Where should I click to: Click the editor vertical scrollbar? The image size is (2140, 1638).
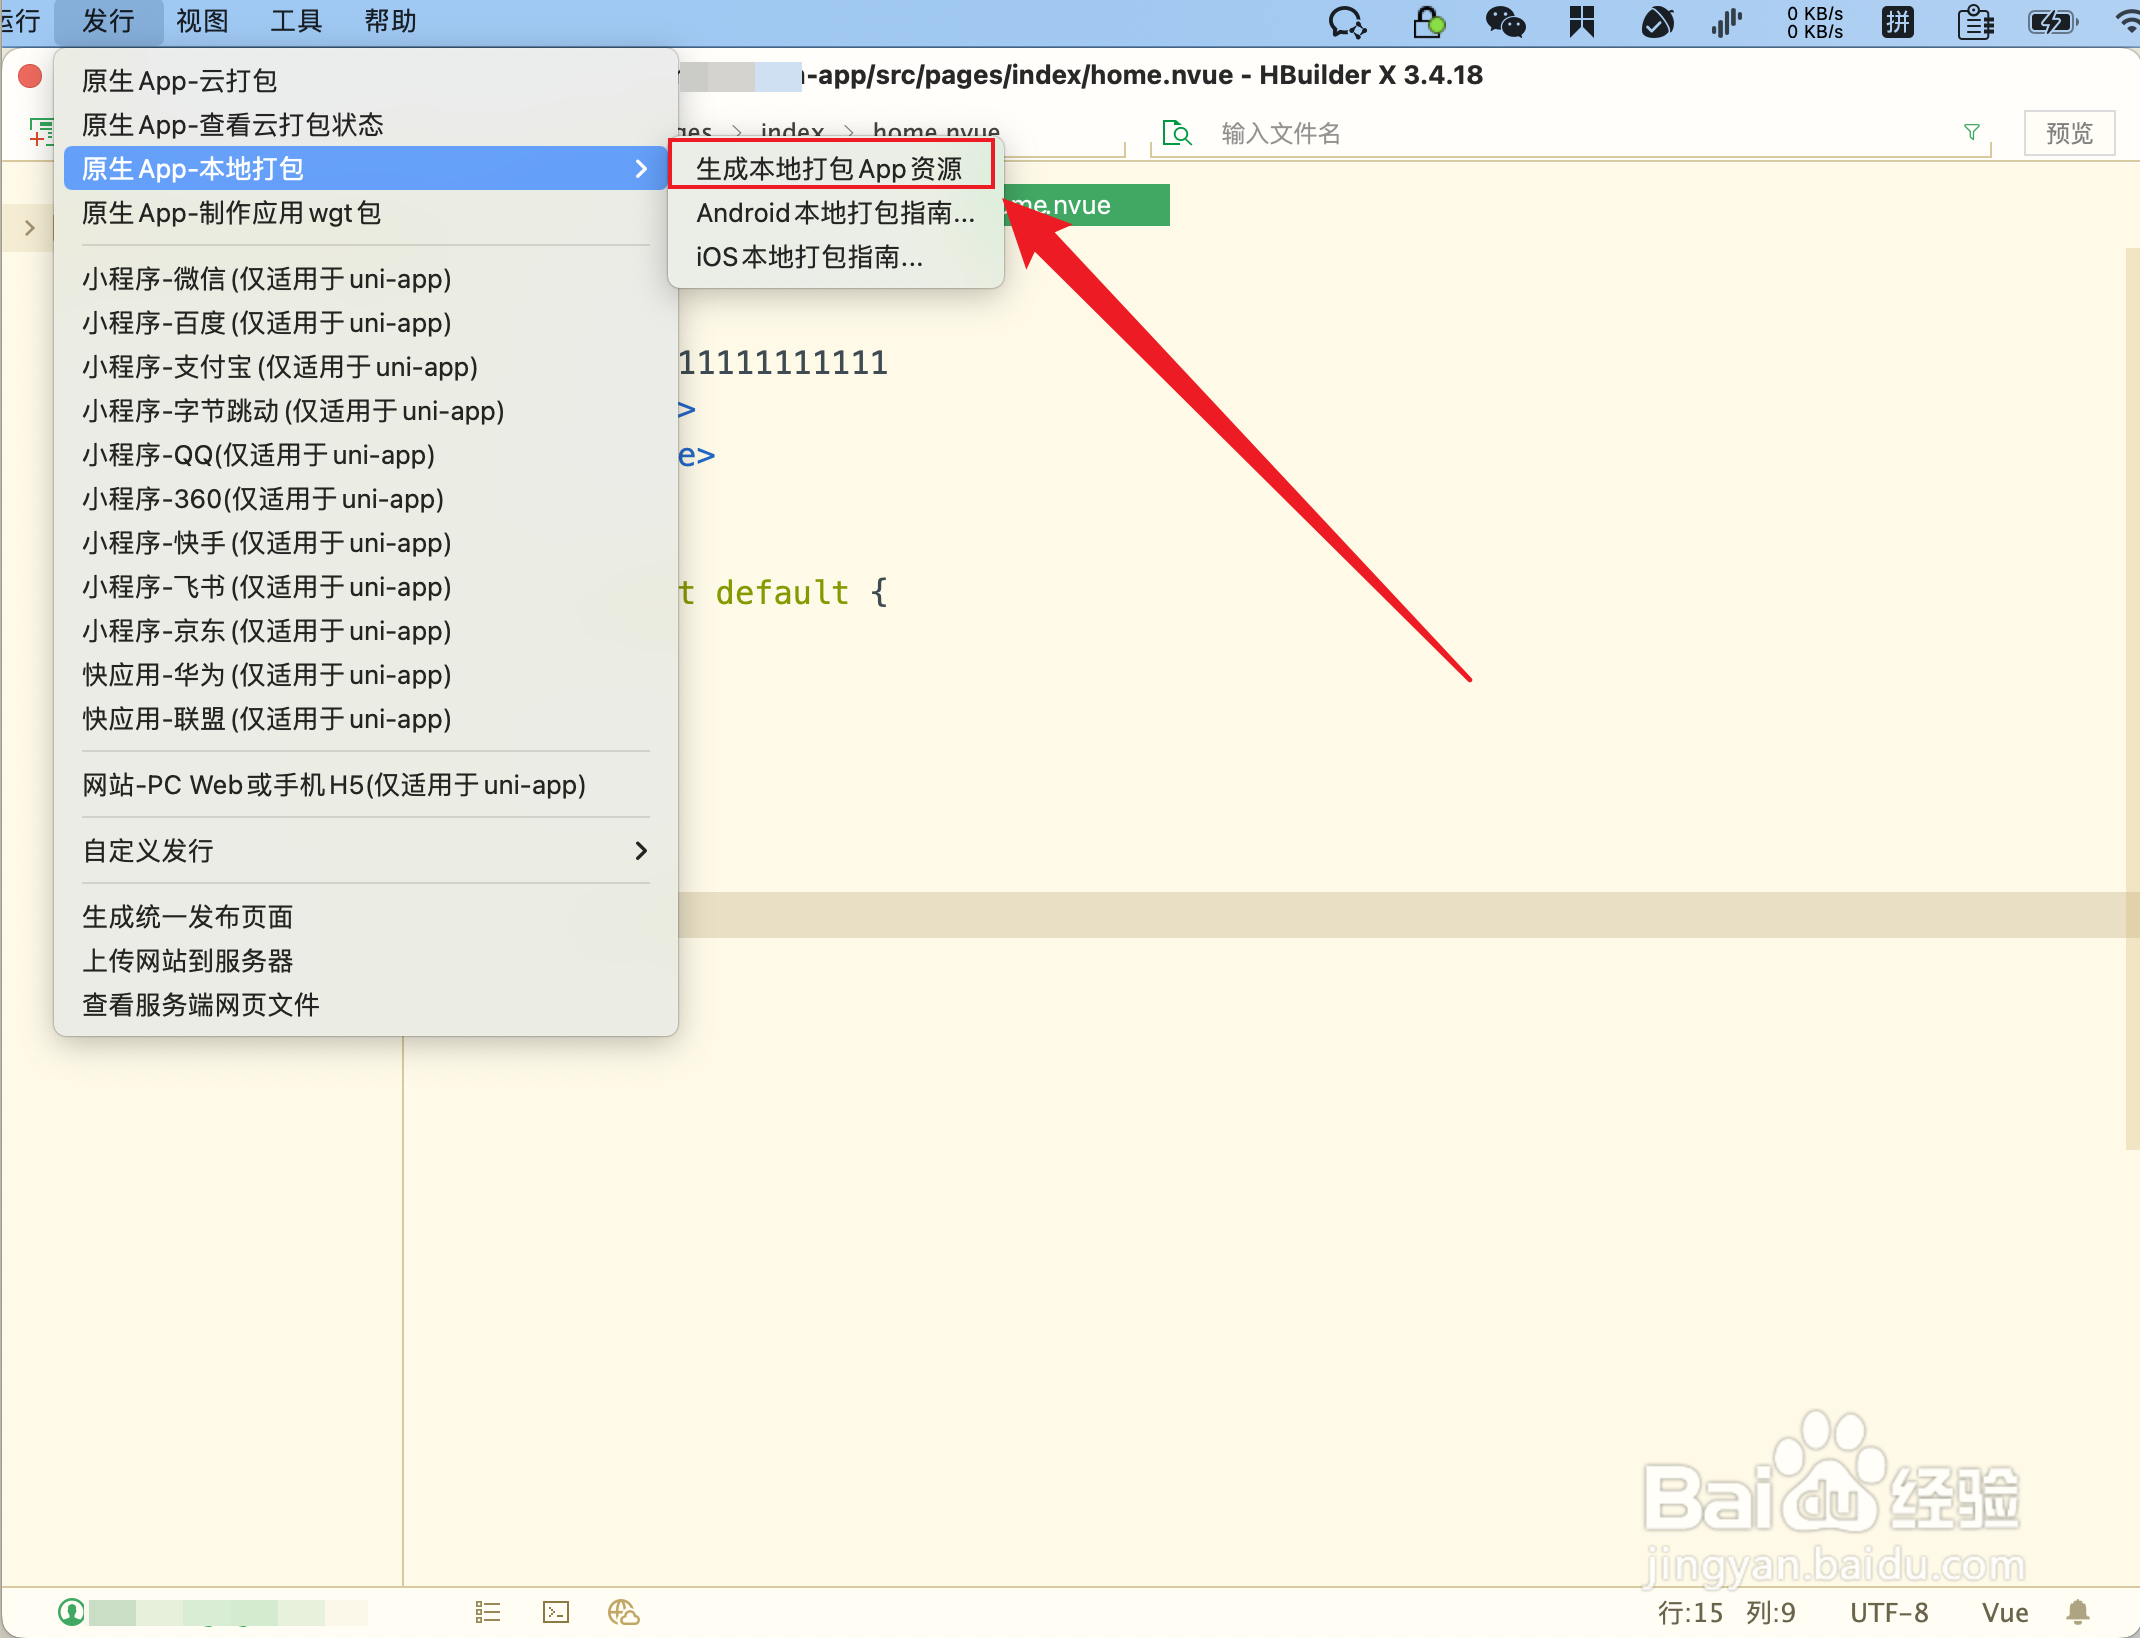click(2132, 700)
